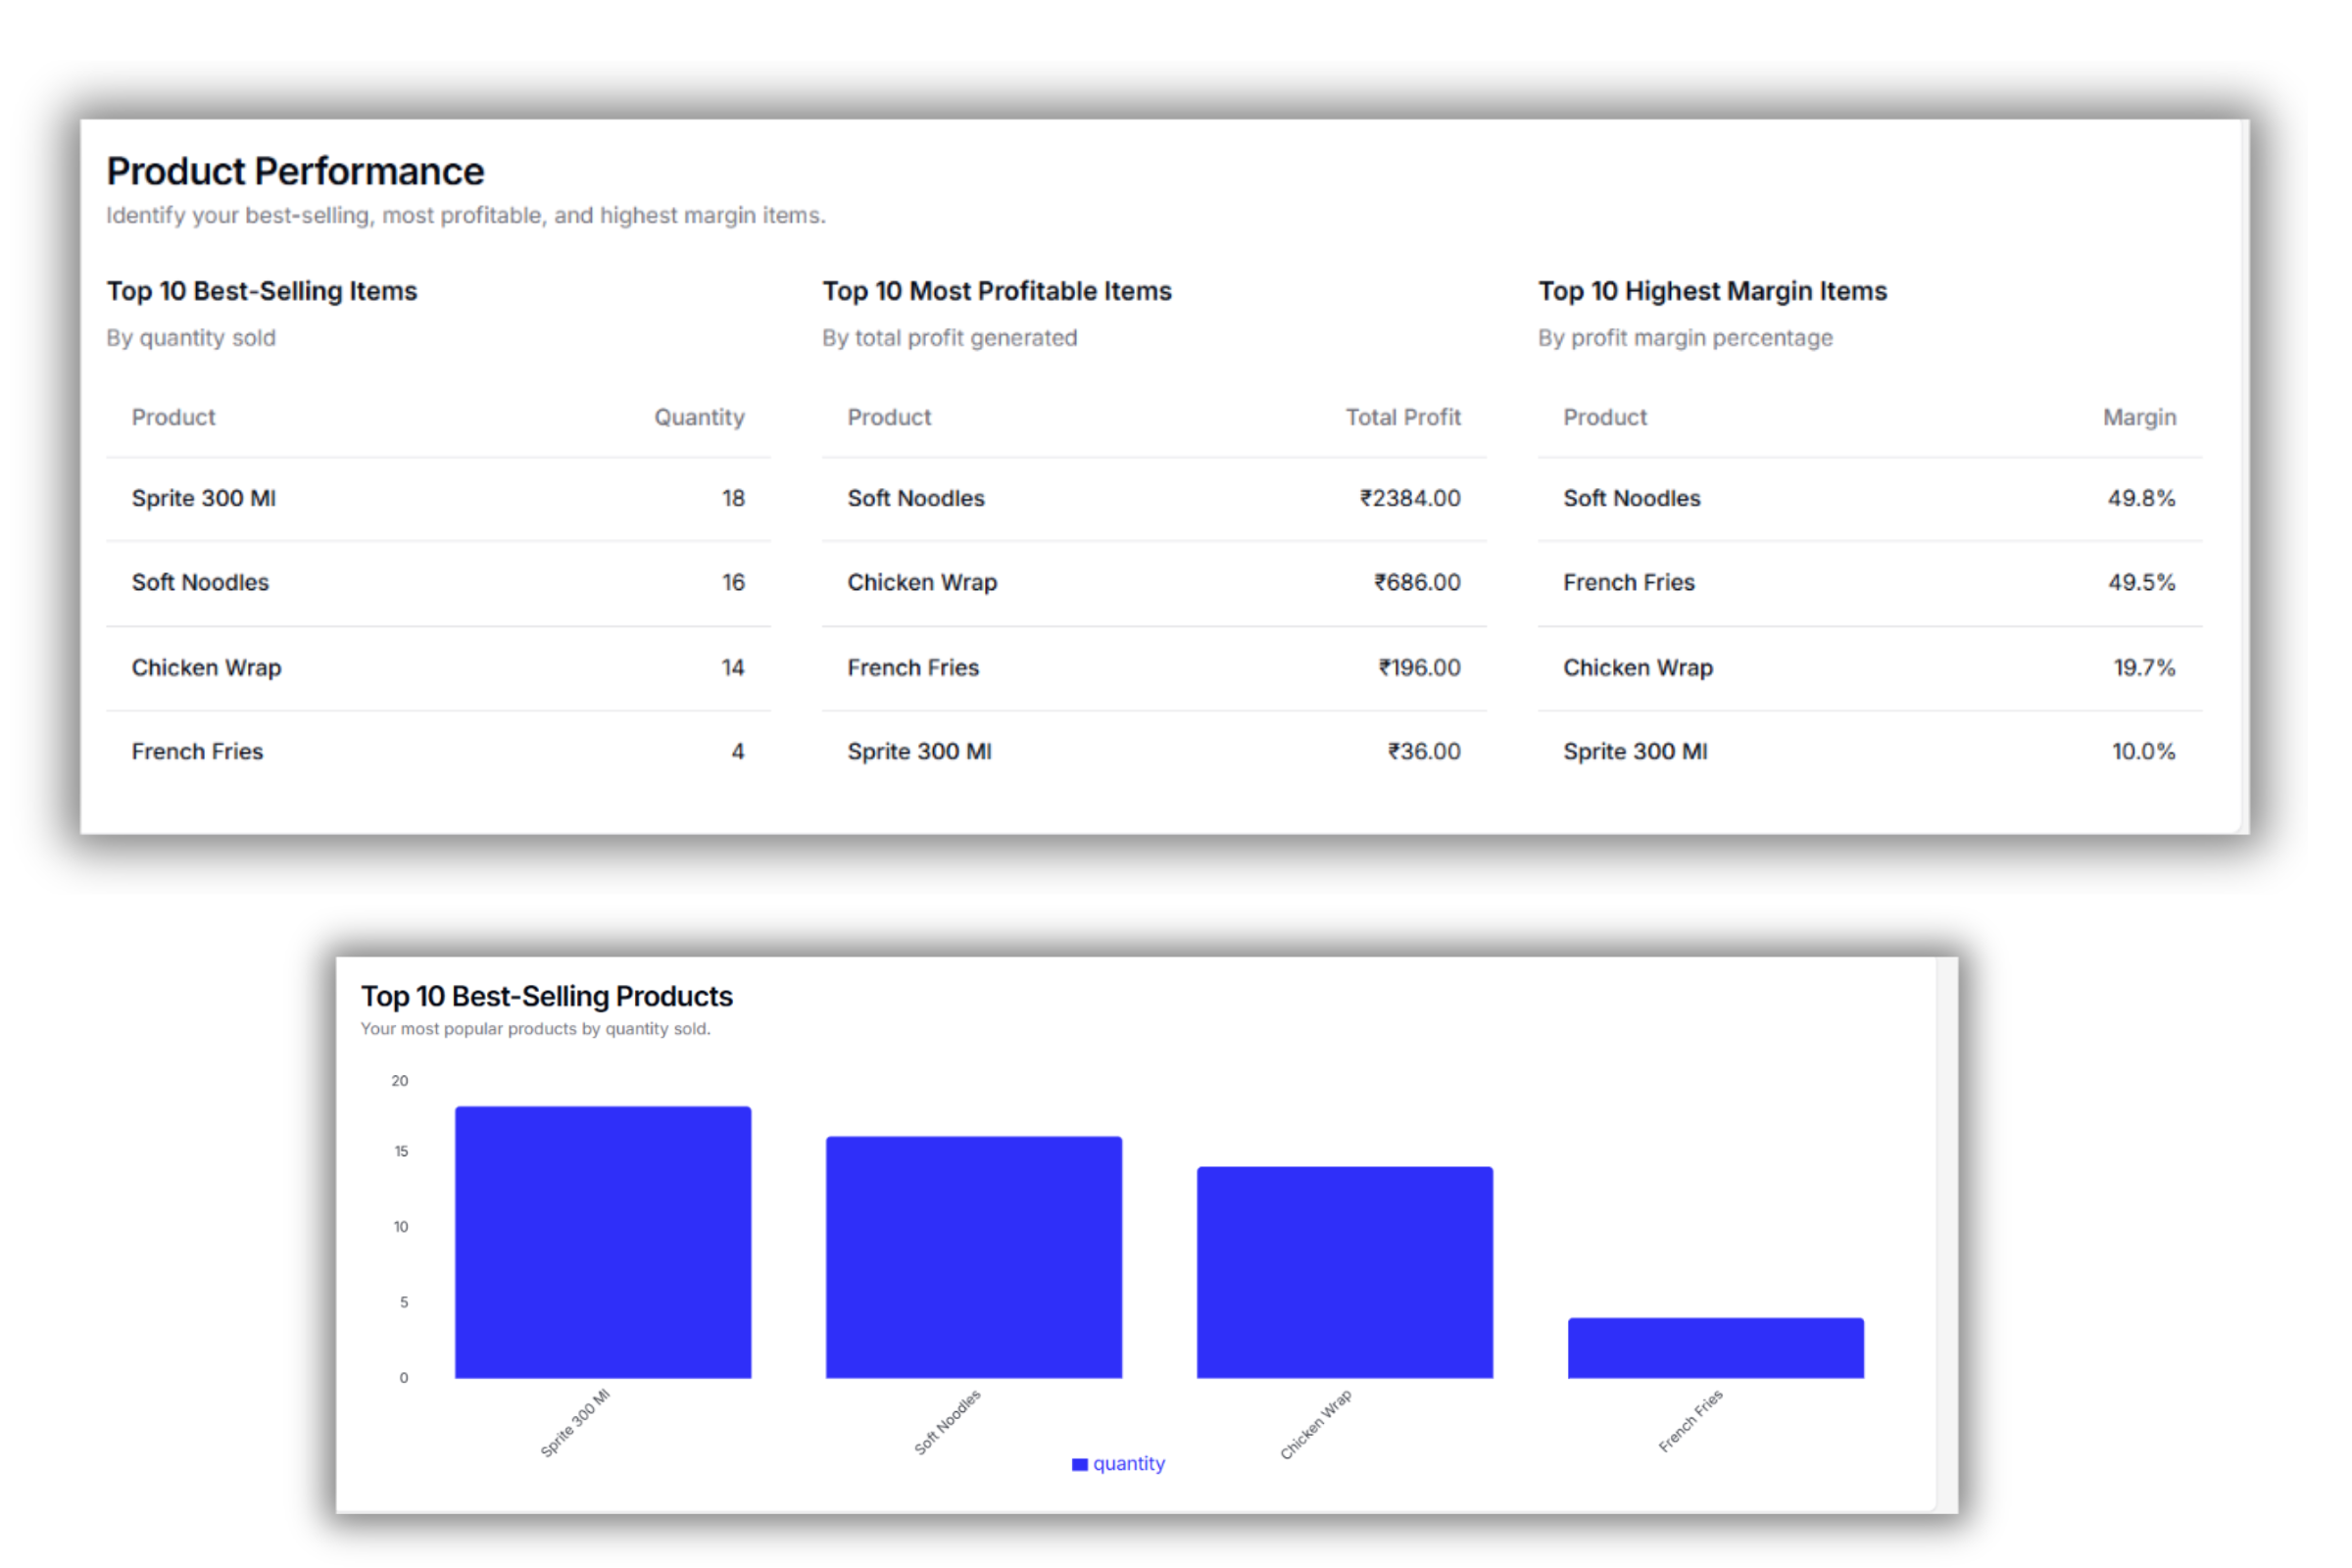Sort by the Quantity column header

[699, 417]
